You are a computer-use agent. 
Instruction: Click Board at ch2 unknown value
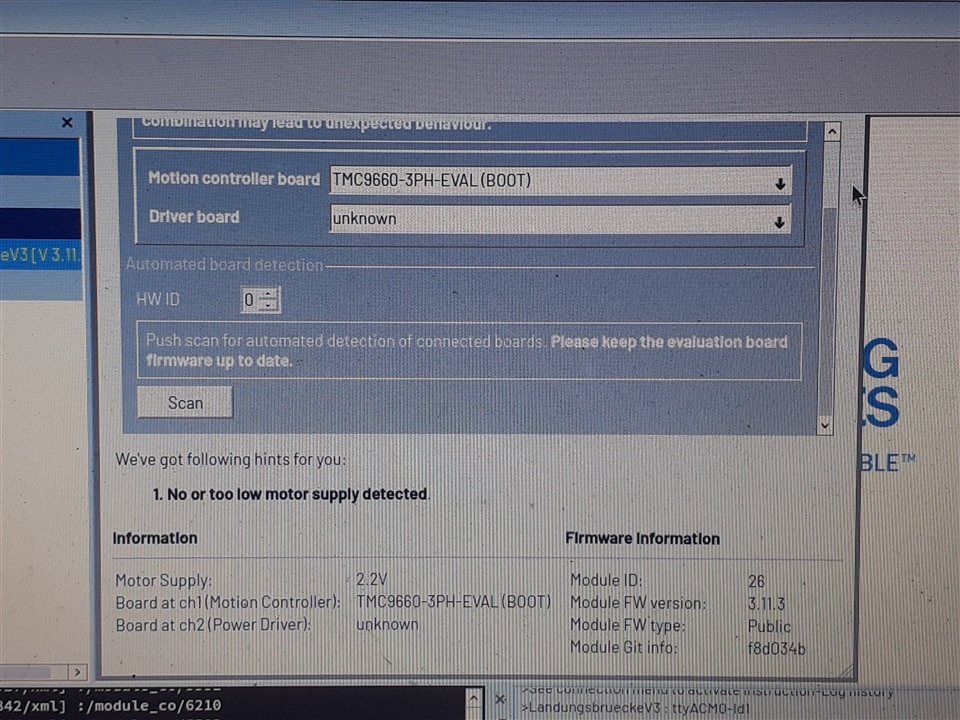tap(388, 624)
